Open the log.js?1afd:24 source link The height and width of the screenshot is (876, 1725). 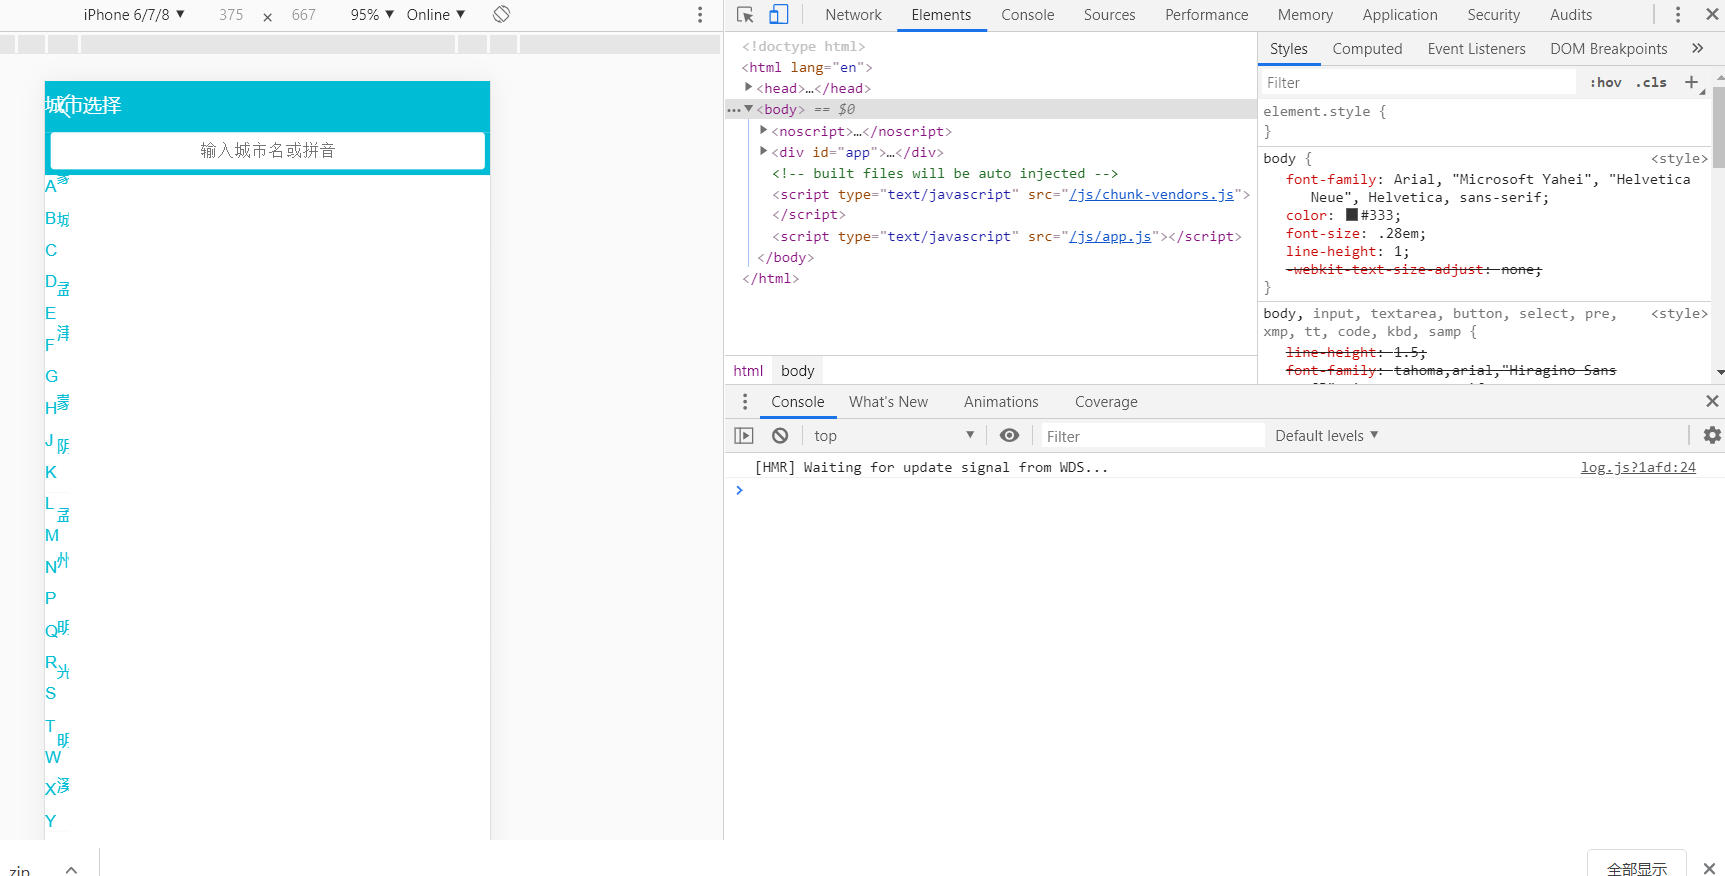(x=1638, y=467)
